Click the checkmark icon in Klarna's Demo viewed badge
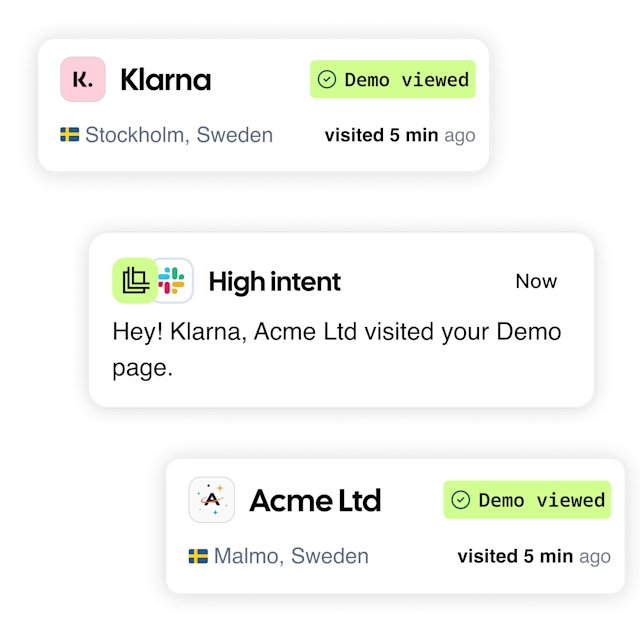This screenshot has height=640, width=640. coord(327,79)
